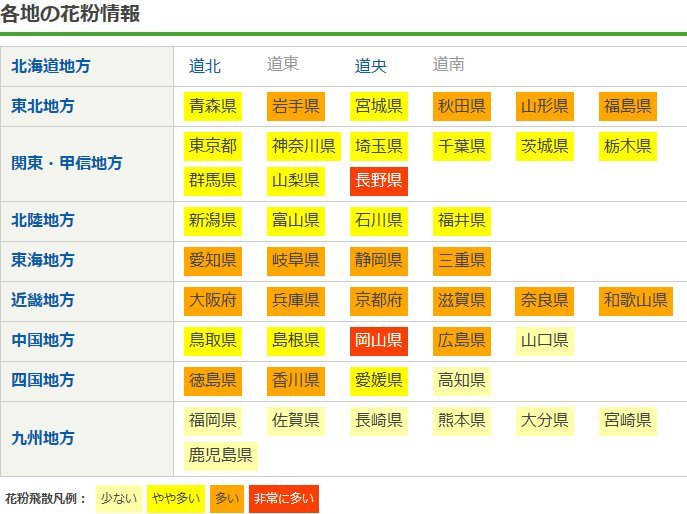Select 高知県 in the Shikoku row

[461, 380]
